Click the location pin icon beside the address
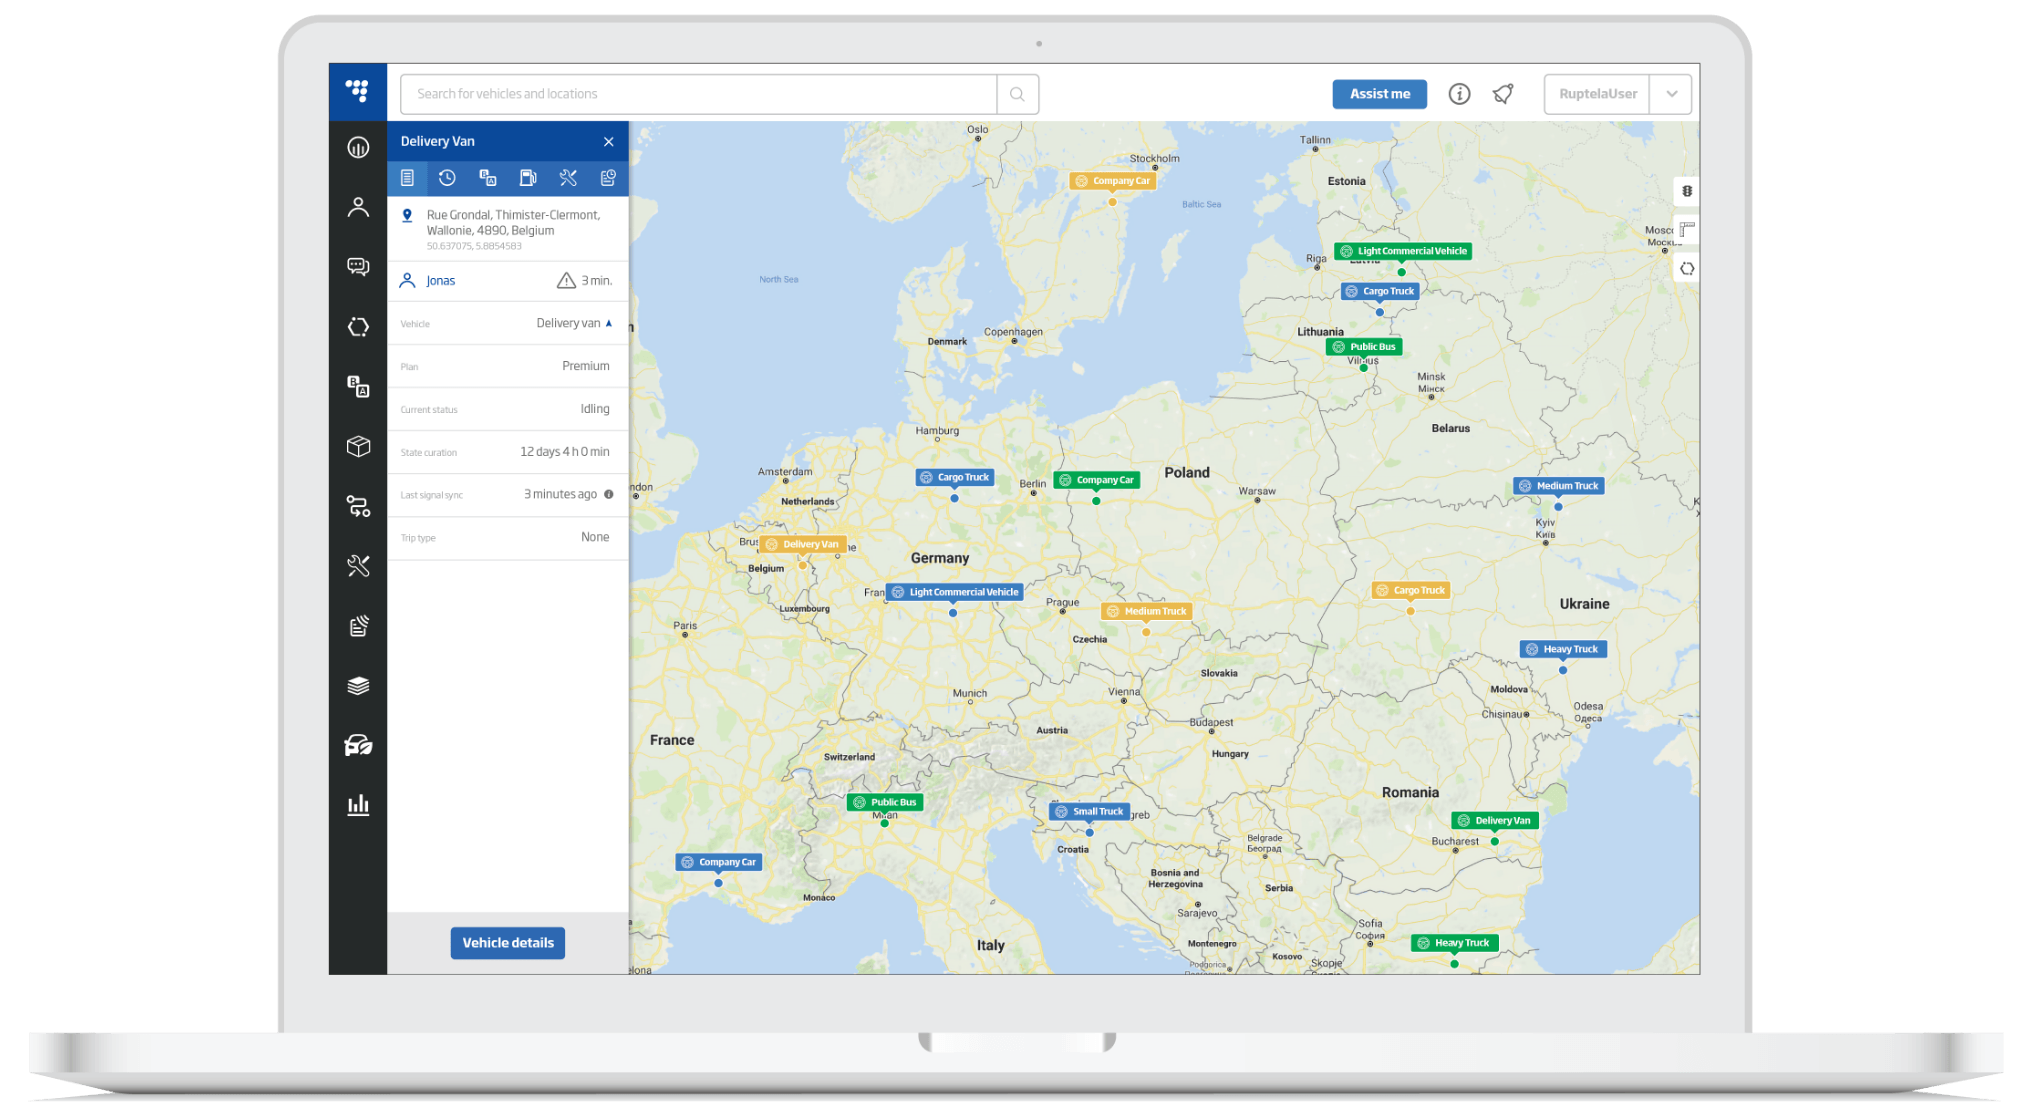Viewport: 2022px width, 1115px height. (407, 215)
